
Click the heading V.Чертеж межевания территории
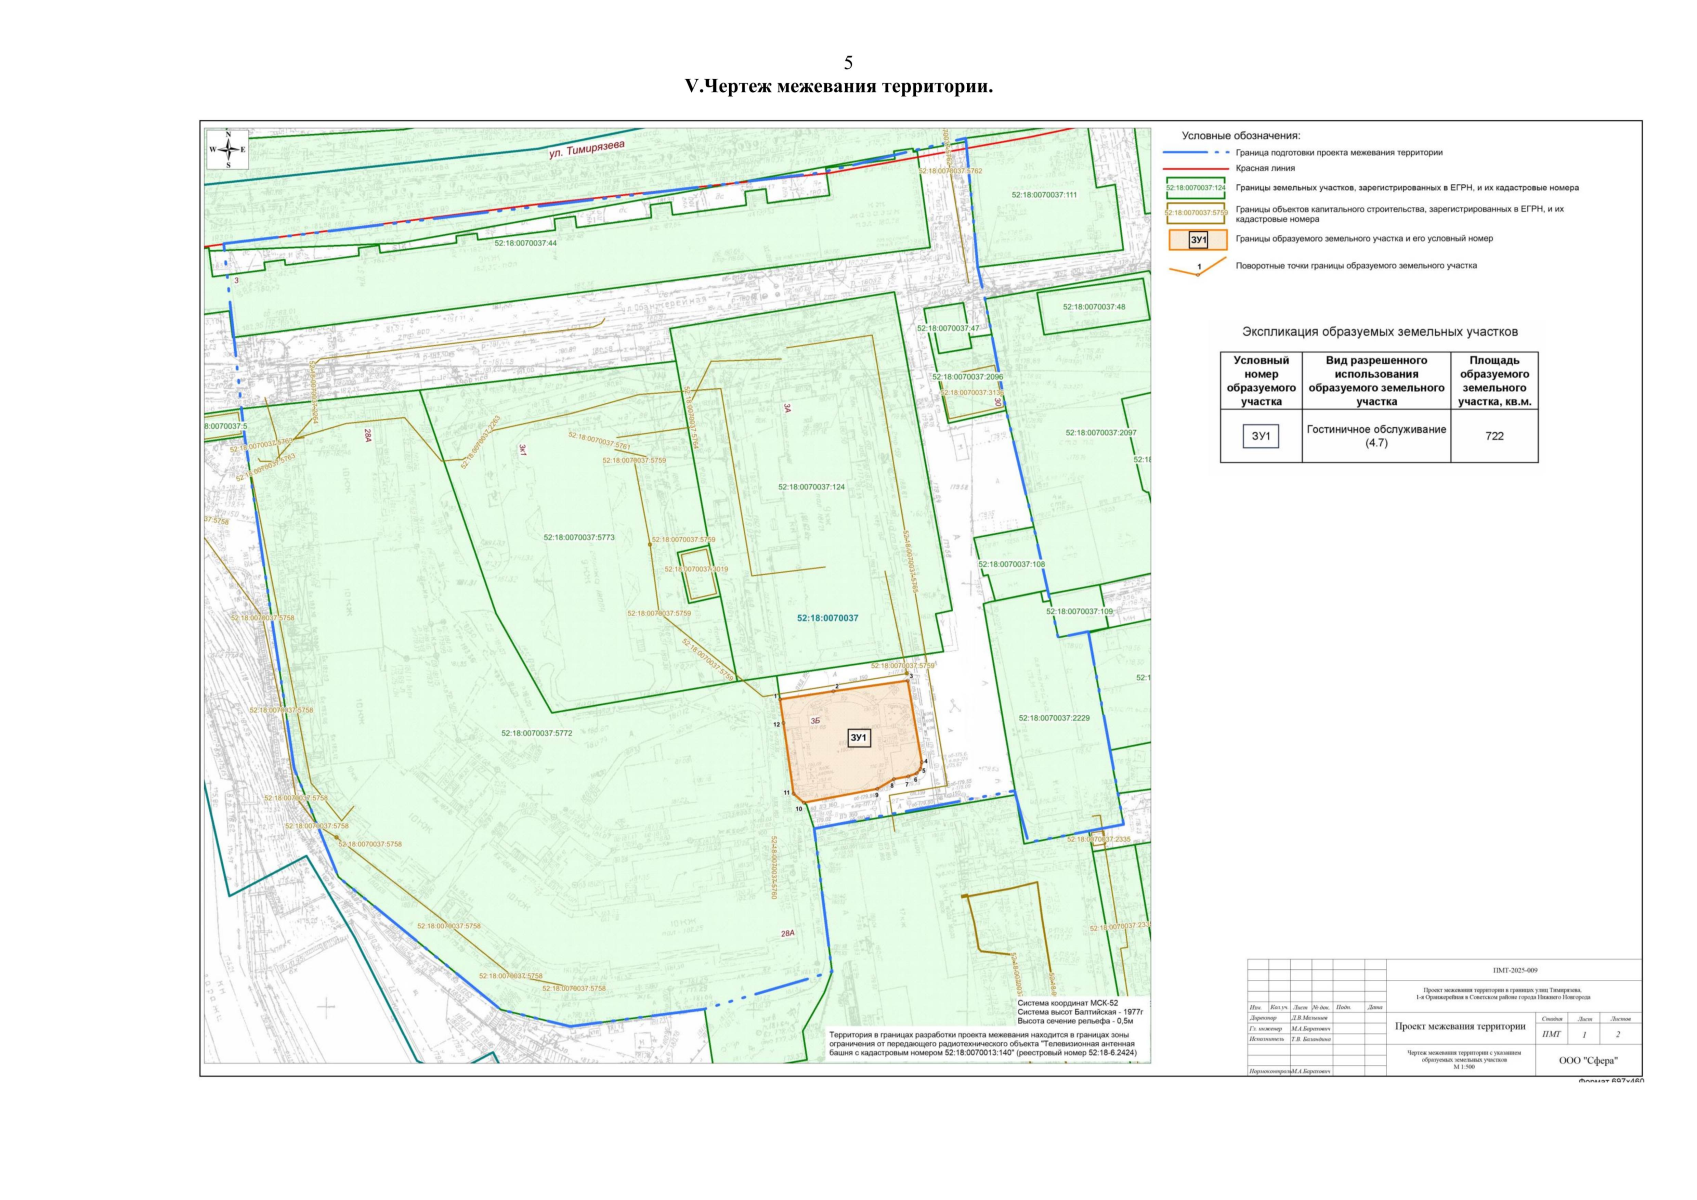(x=838, y=87)
